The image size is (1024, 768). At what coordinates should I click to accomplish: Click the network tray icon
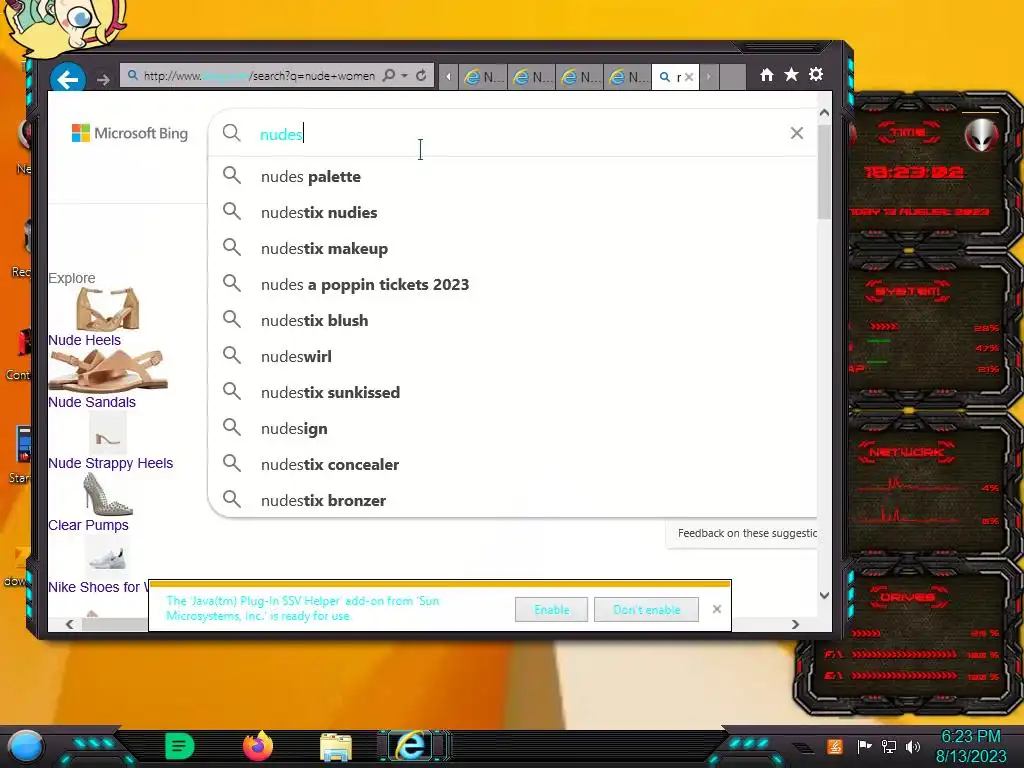pos(889,746)
